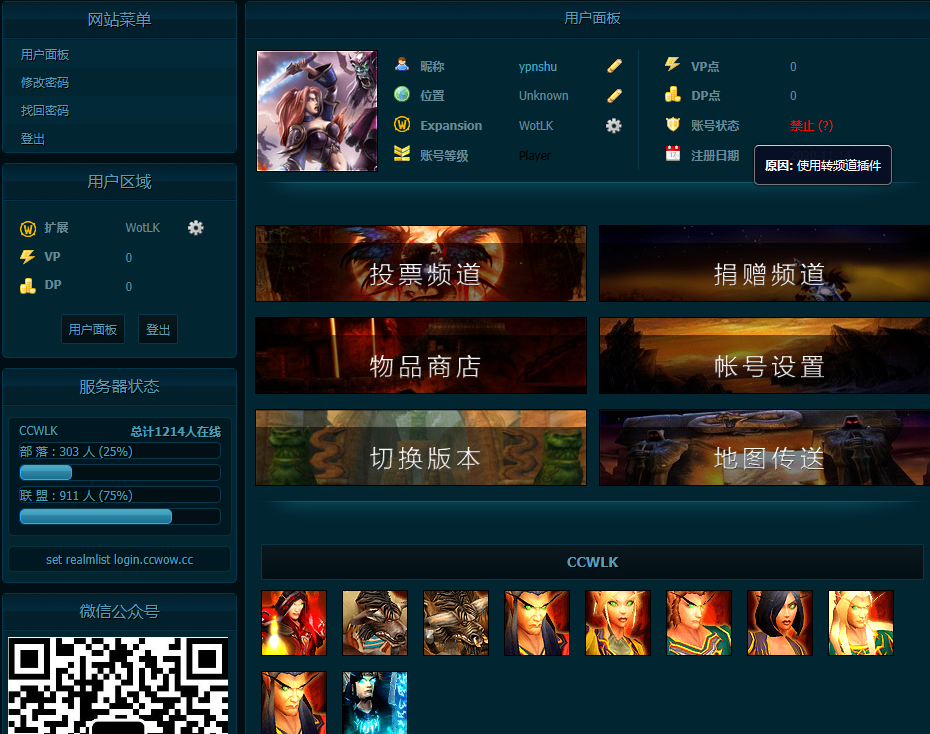This screenshot has height=734, width=930.
Task: Open Expansion settings via the gear icon
Action: (613, 126)
